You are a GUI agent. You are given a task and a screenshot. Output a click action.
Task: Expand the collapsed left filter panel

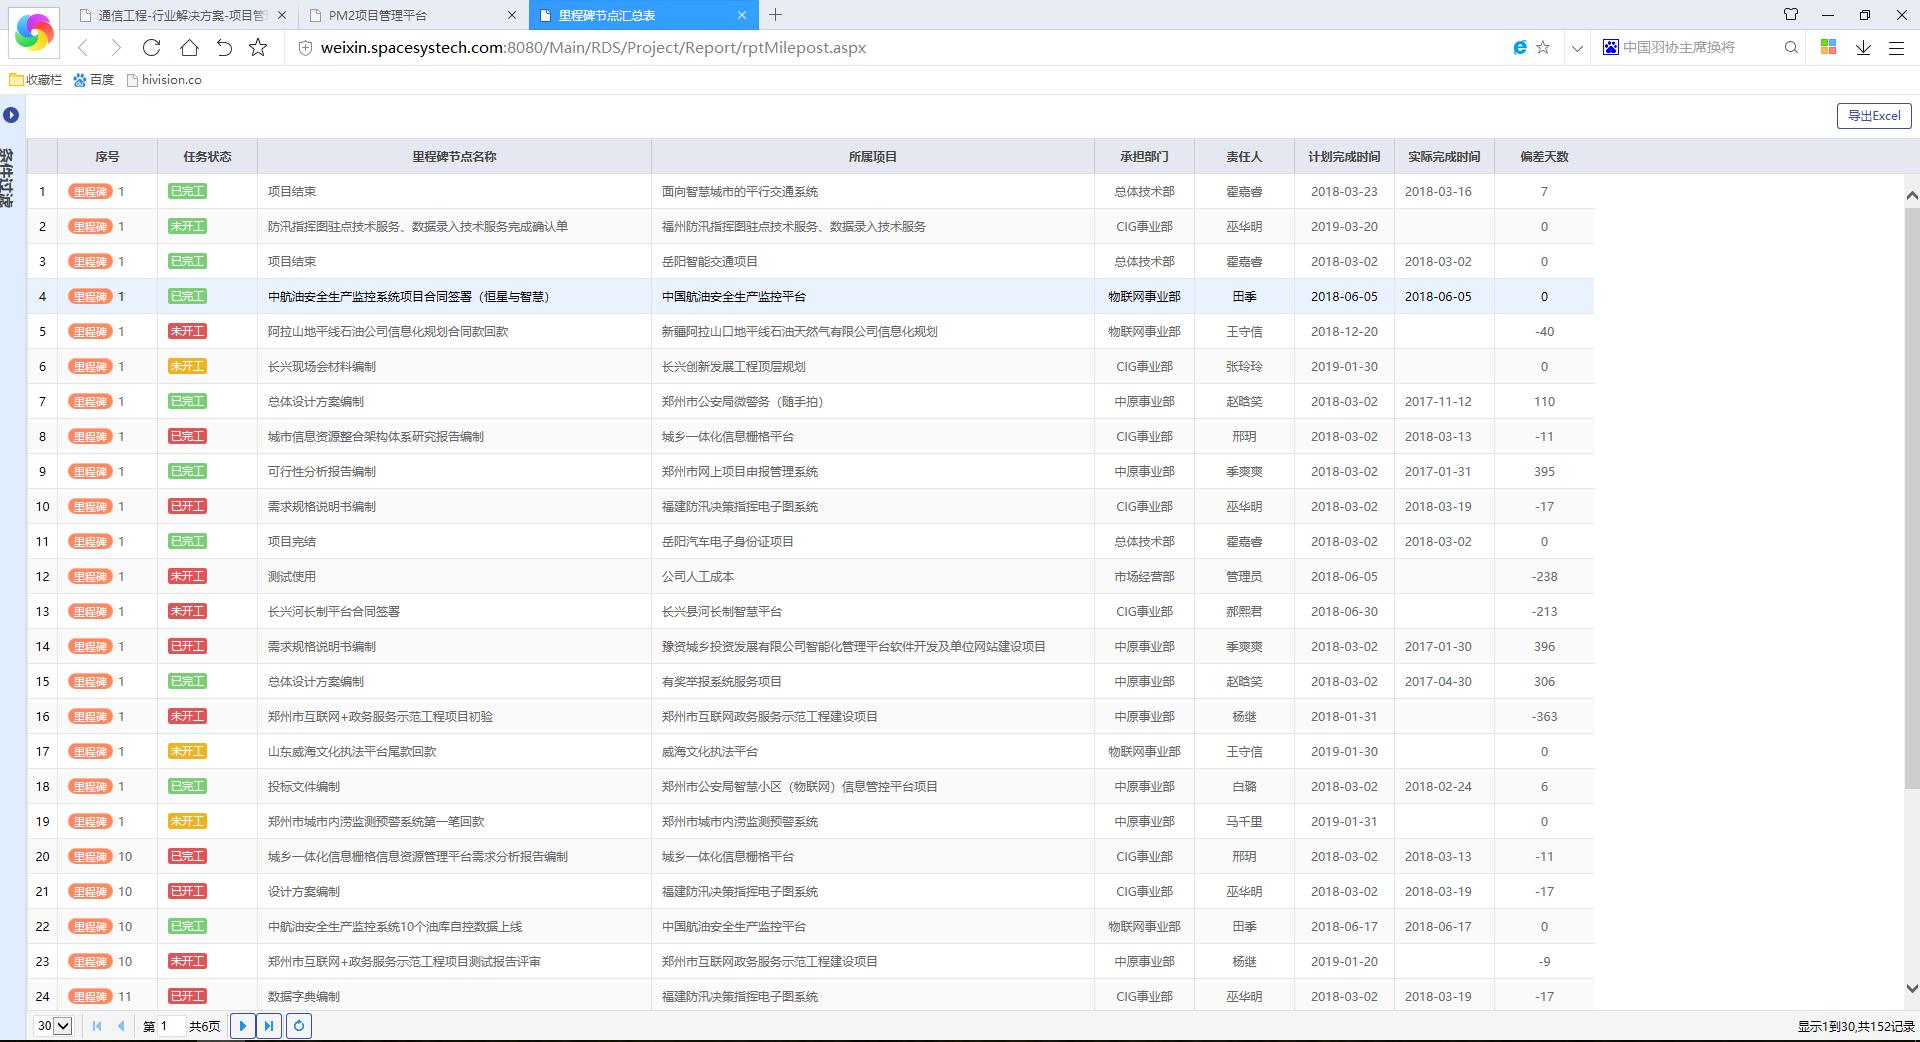[11, 115]
